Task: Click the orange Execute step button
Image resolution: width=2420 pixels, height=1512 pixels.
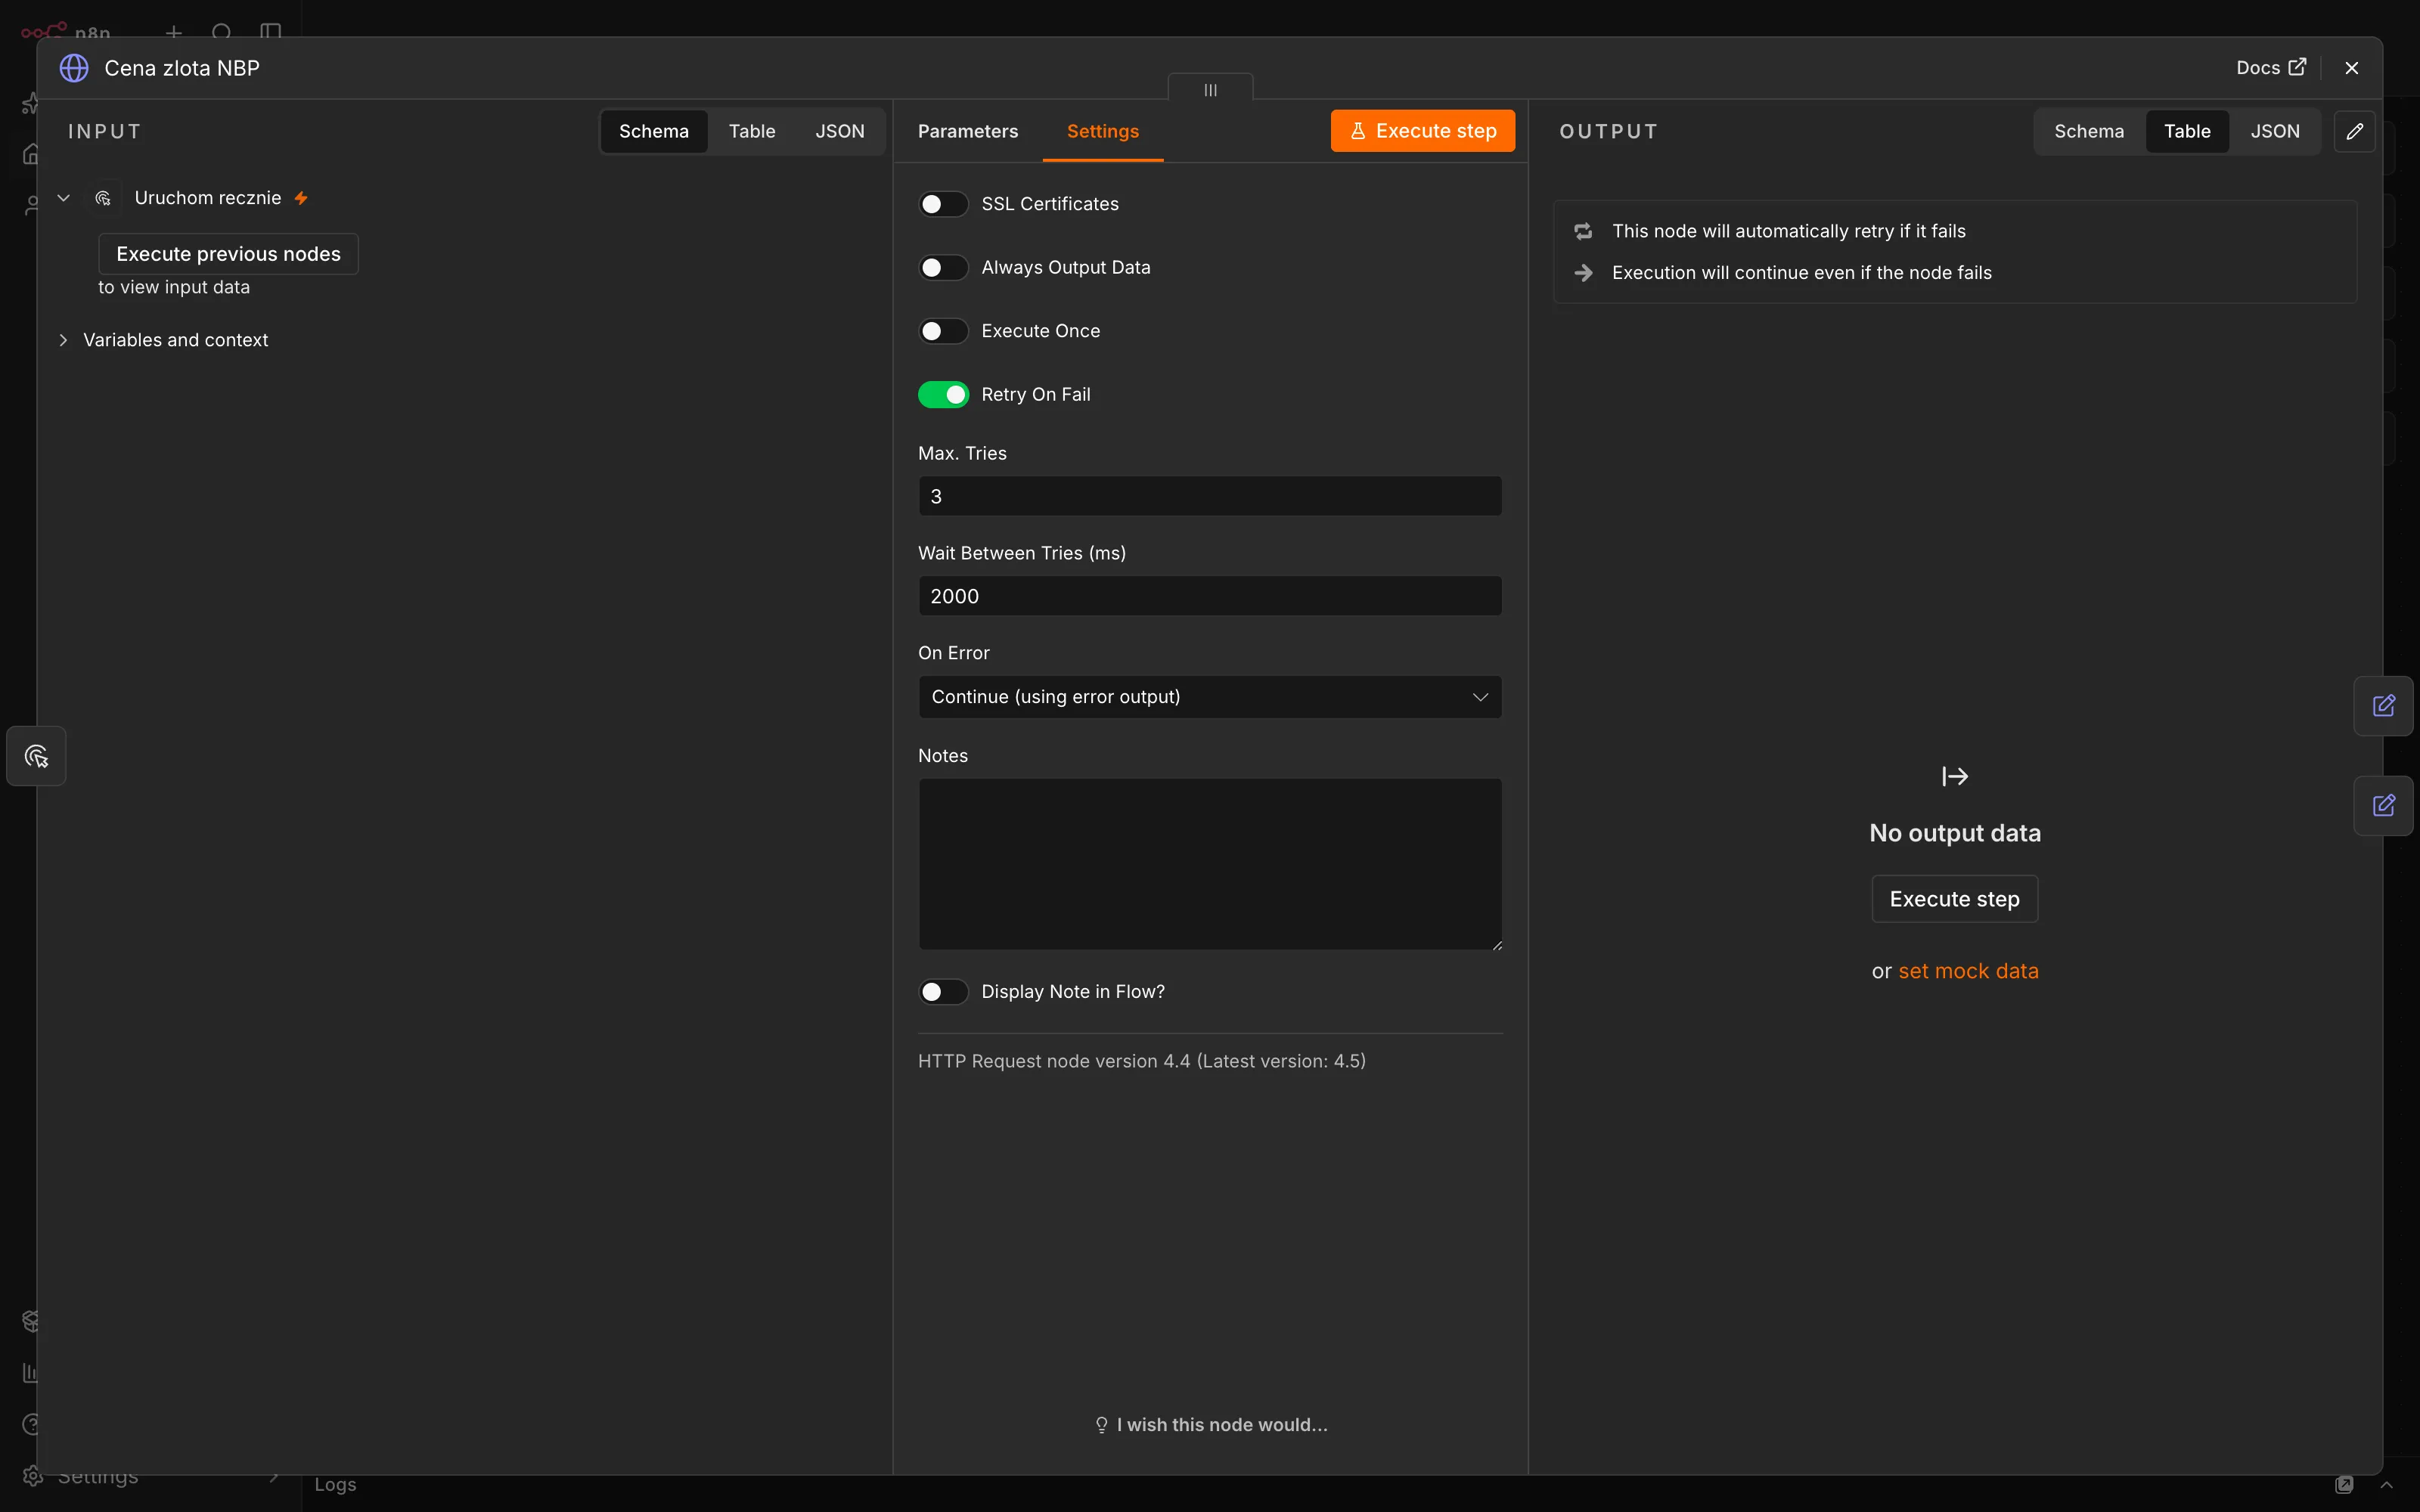Action: pyautogui.click(x=1422, y=131)
